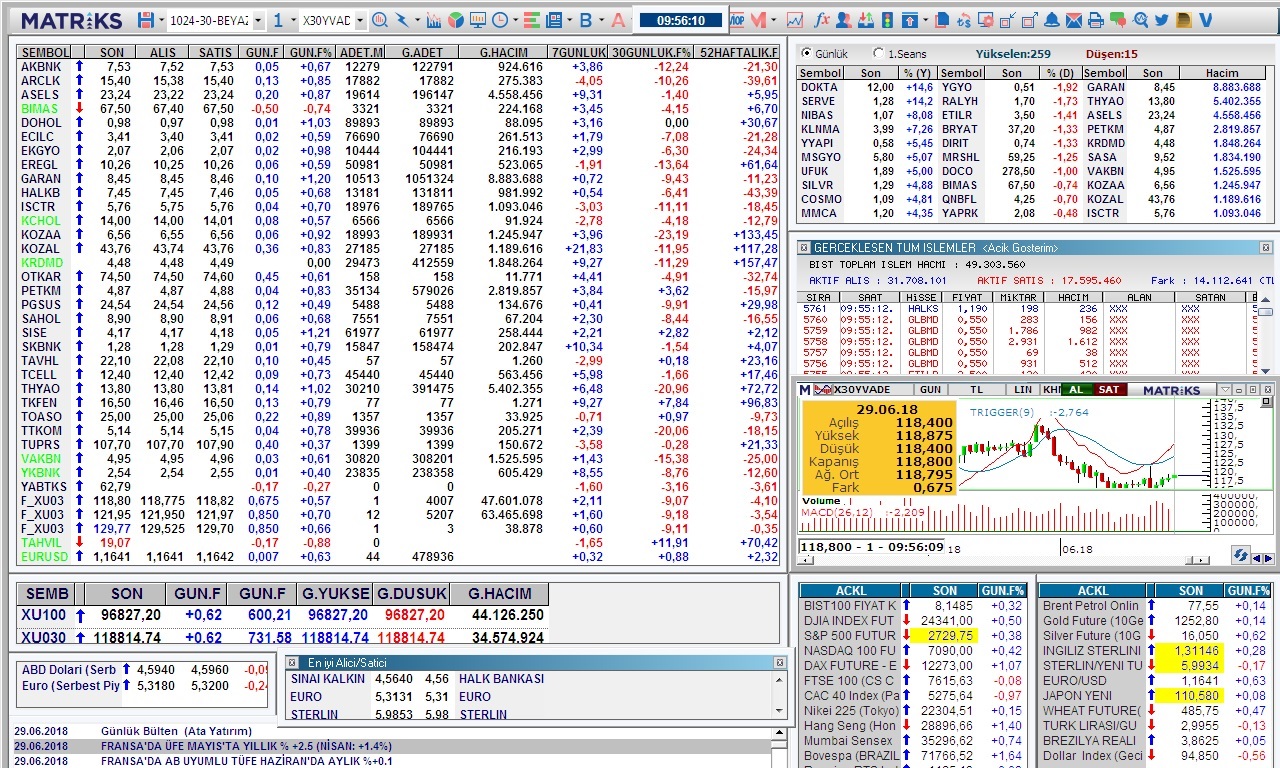Click the alarm bell icon
Image resolution: width=1280 pixels, height=768 pixels.
coord(1052,20)
